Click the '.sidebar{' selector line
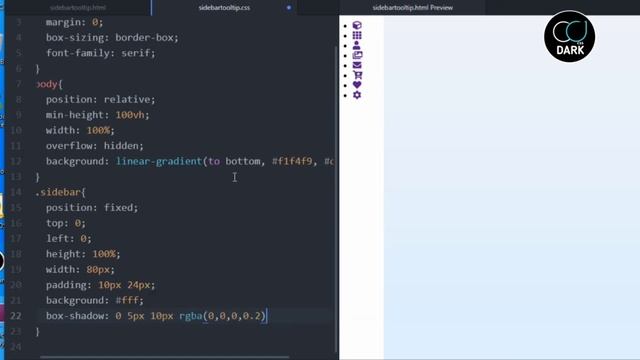 pyautogui.click(x=60, y=192)
